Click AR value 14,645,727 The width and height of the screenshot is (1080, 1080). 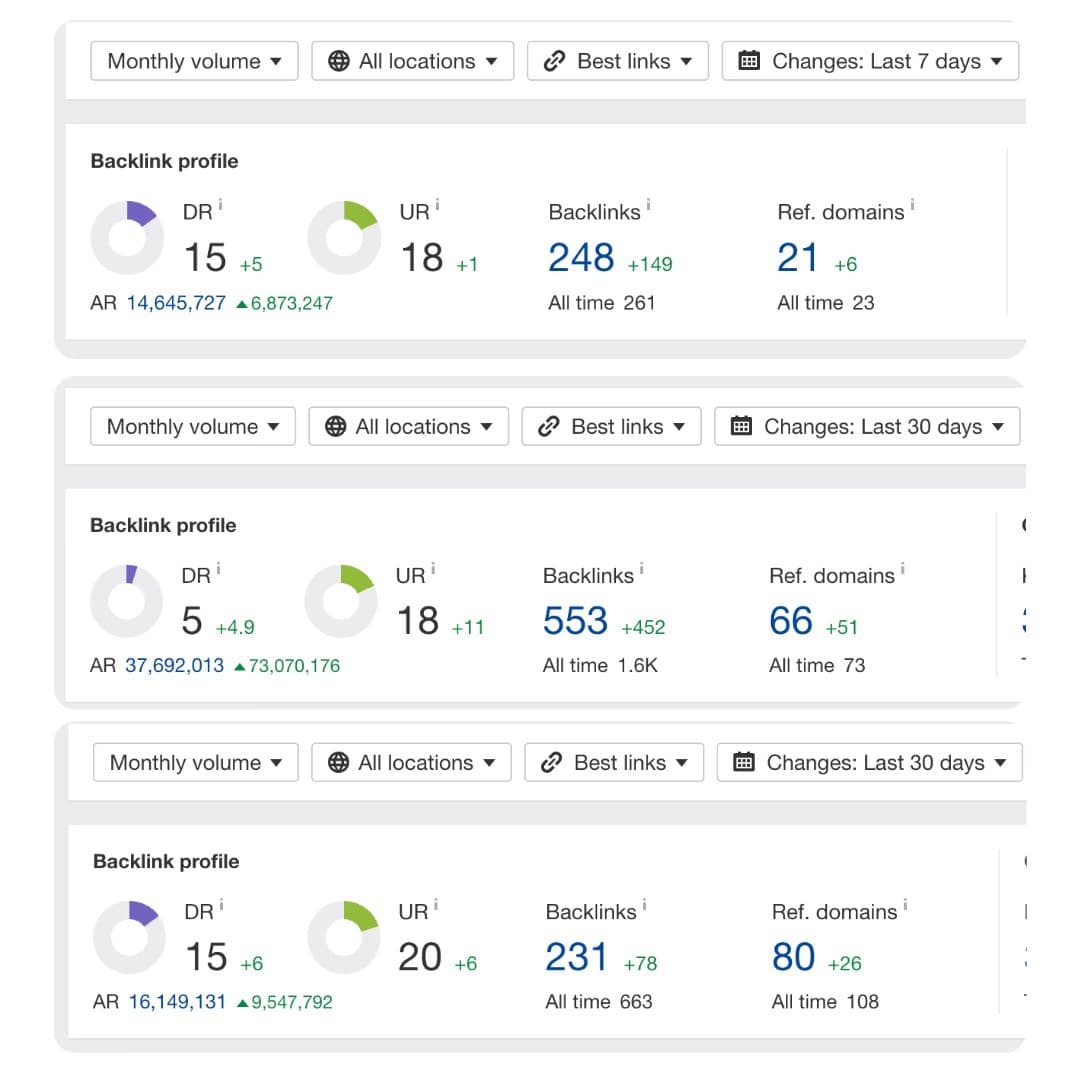point(176,303)
